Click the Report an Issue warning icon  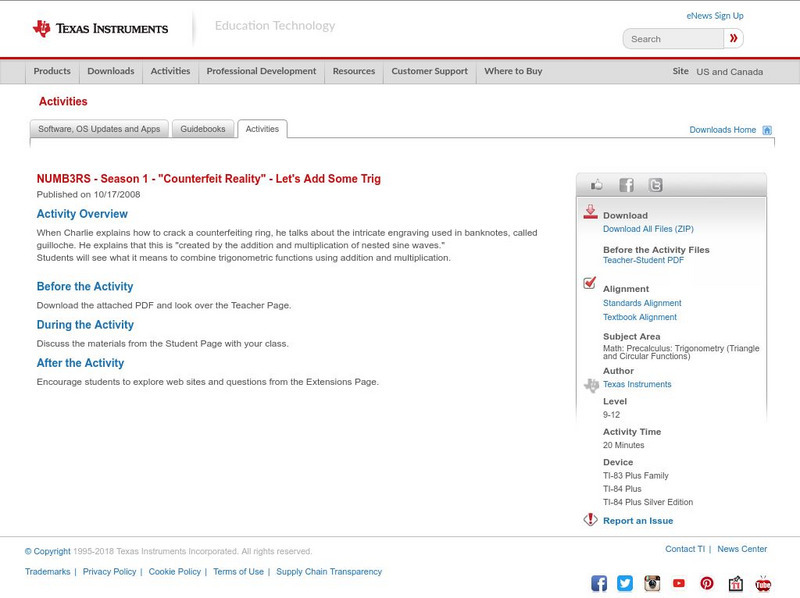(590, 519)
